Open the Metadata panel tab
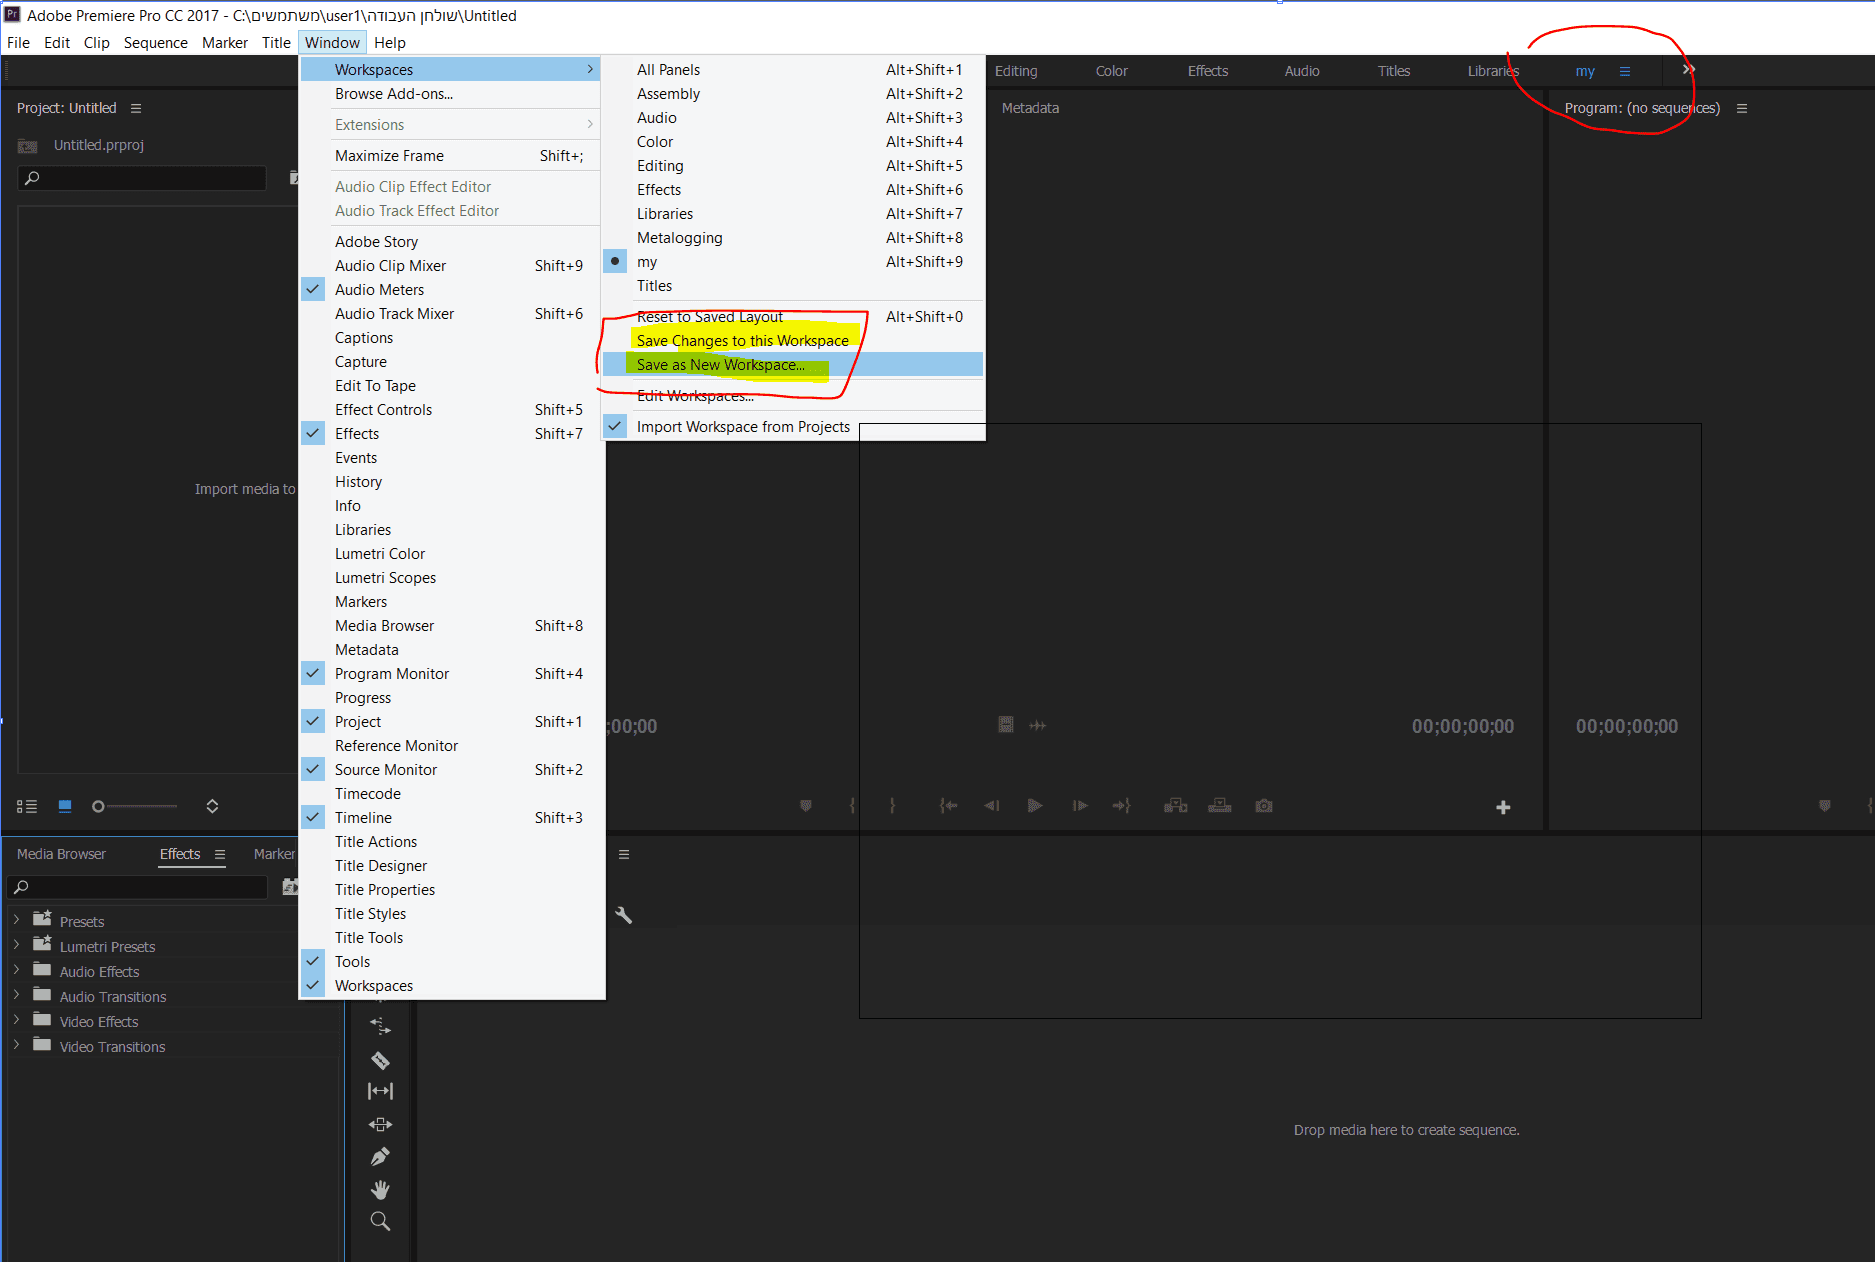 tap(1030, 108)
